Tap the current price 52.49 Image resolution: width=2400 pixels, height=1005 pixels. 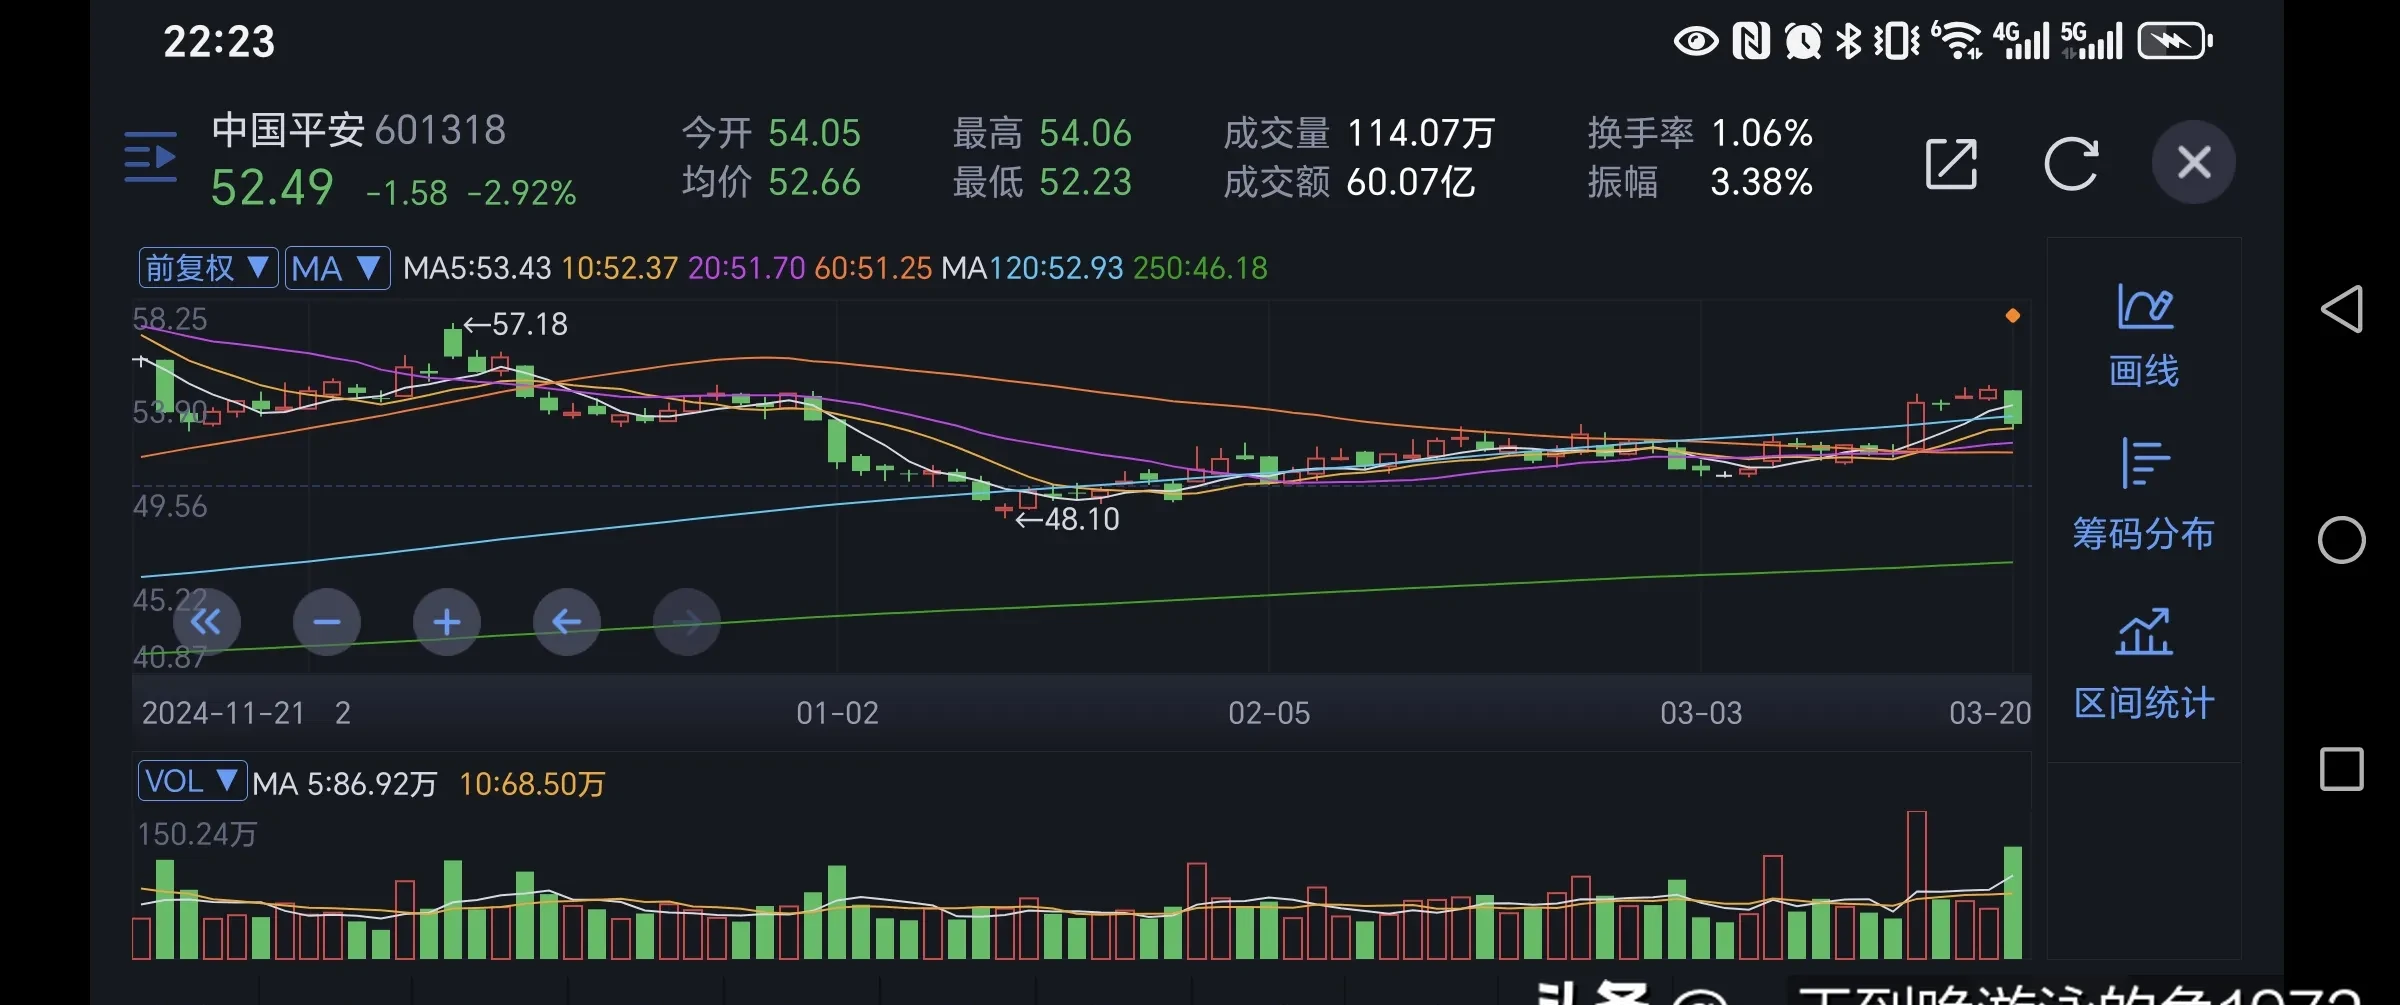pyautogui.click(x=272, y=188)
